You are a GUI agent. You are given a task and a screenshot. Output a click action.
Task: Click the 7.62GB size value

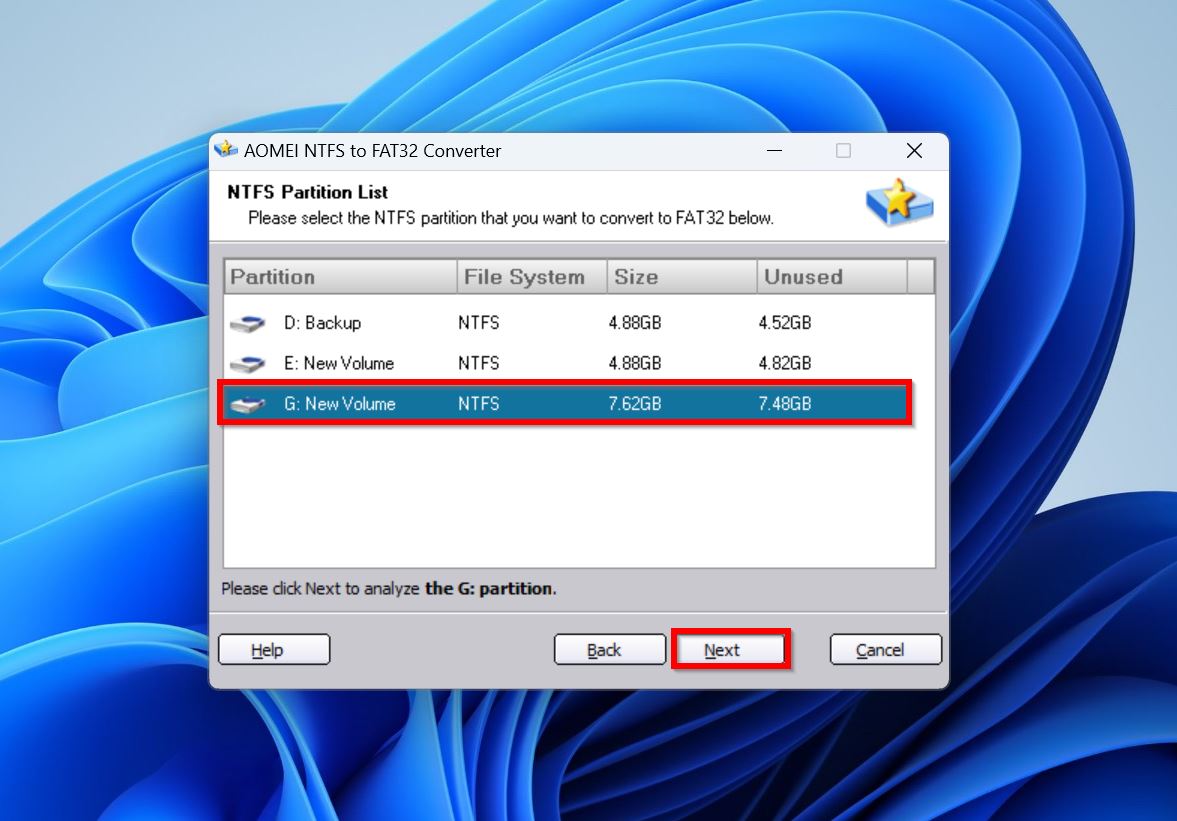[x=634, y=404]
